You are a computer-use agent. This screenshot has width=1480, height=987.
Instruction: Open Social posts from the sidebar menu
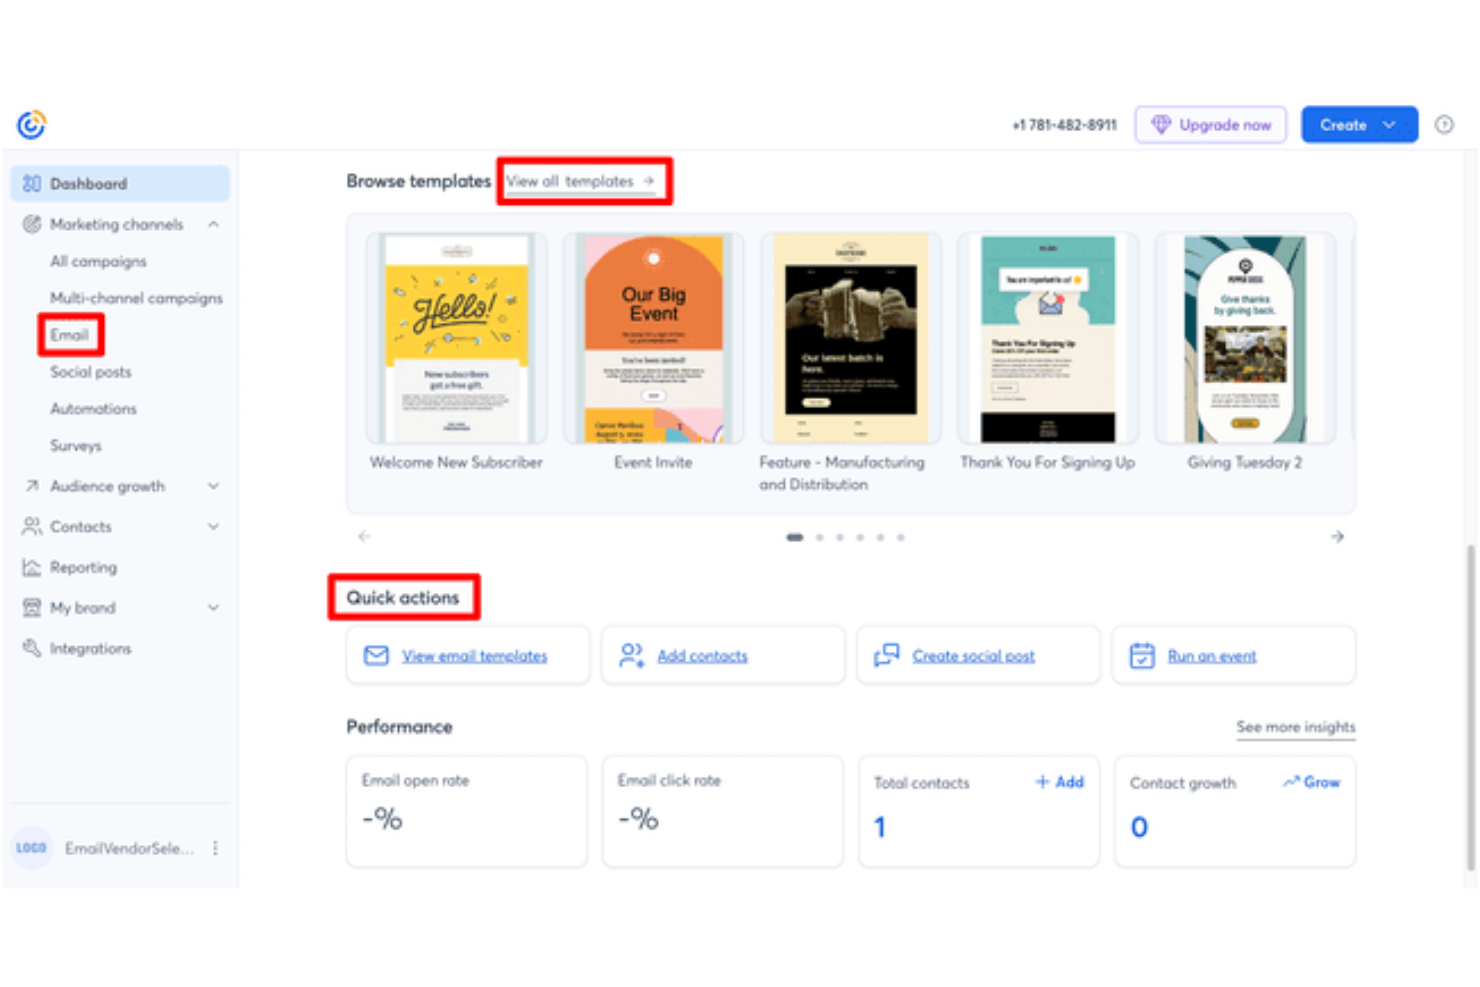coord(90,371)
